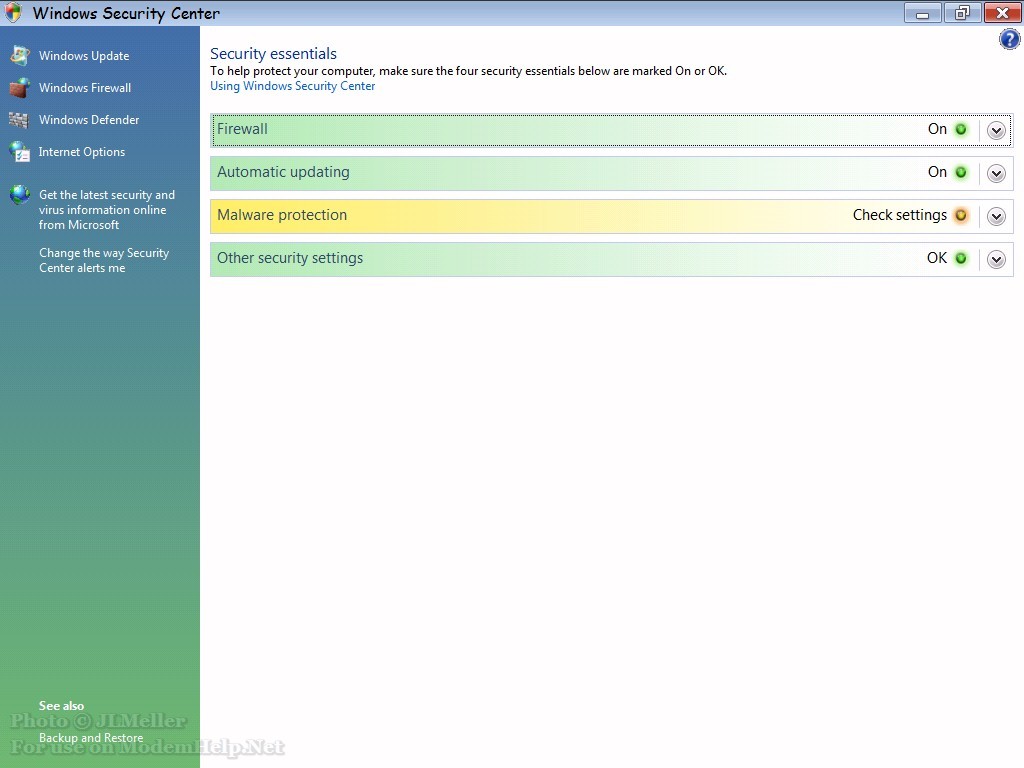Click the Security Center shield icon in title bar
1024x768 pixels.
coord(13,12)
